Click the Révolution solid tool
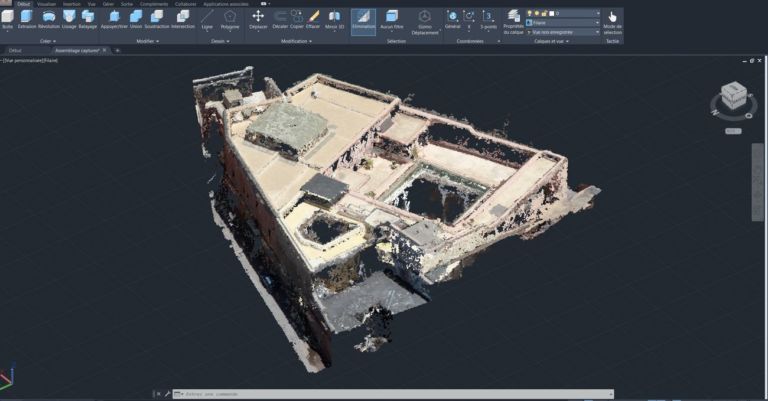 48,18
